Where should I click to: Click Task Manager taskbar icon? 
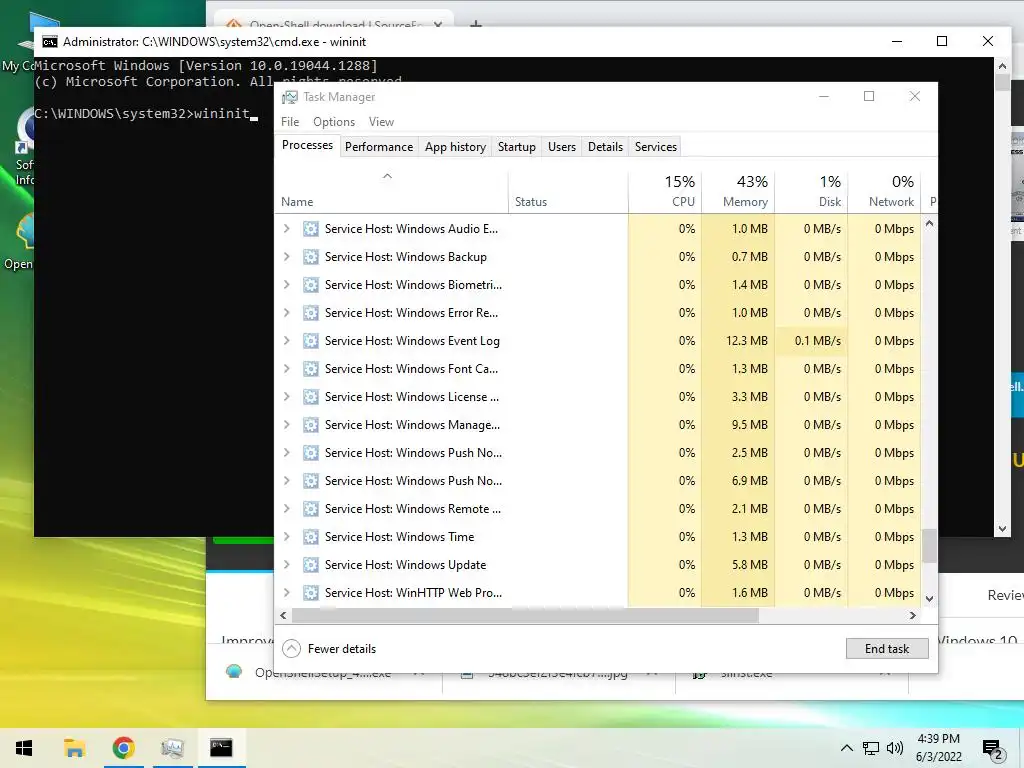click(172, 748)
